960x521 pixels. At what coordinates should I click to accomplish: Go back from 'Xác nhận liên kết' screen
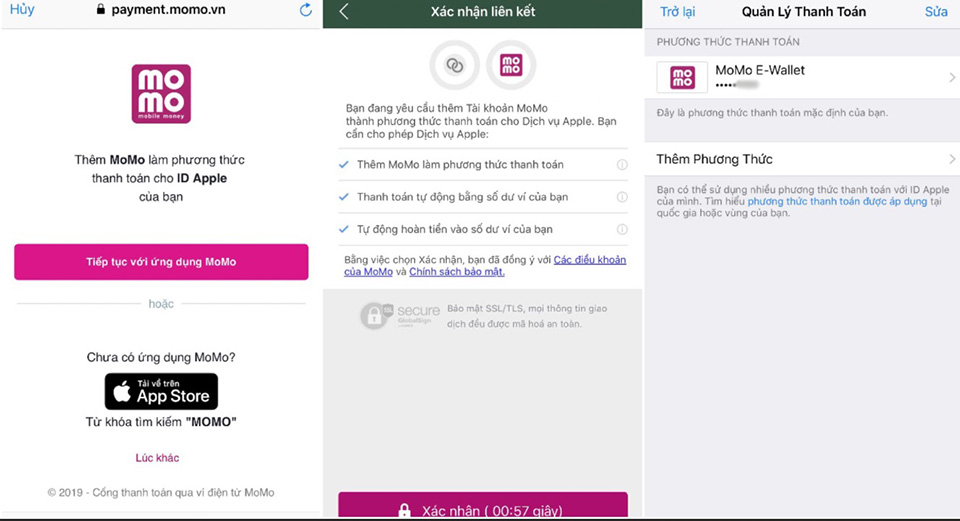pos(343,11)
